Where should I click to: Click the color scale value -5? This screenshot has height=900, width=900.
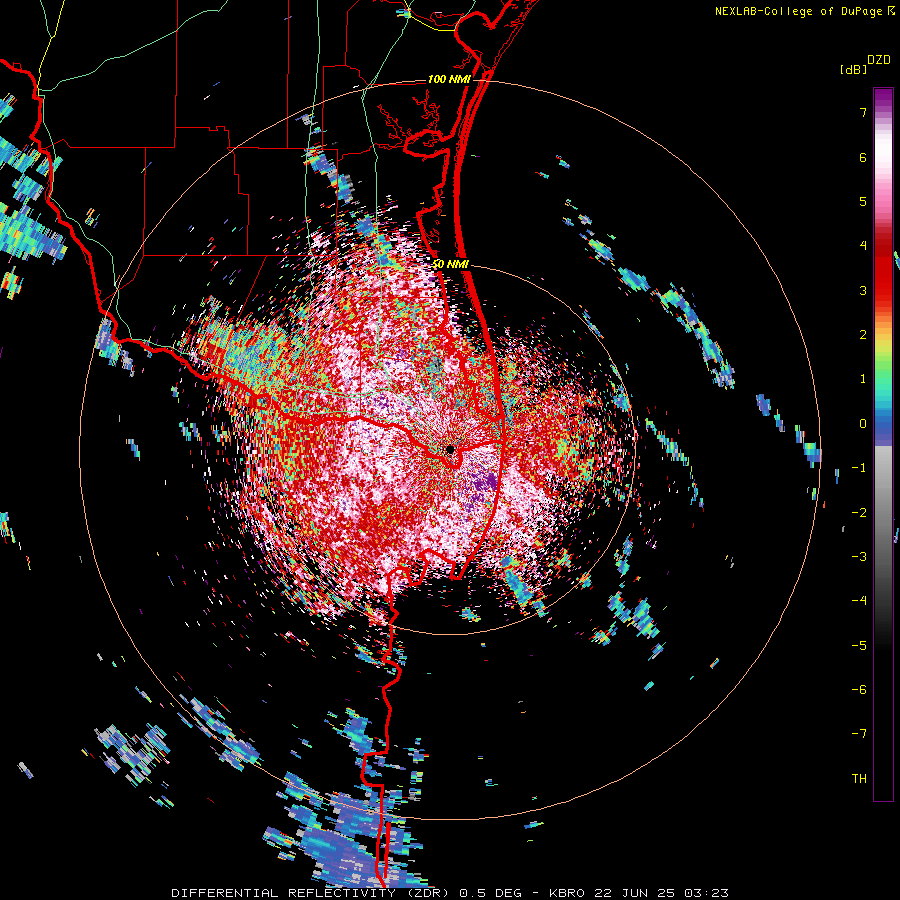click(x=859, y=646)
